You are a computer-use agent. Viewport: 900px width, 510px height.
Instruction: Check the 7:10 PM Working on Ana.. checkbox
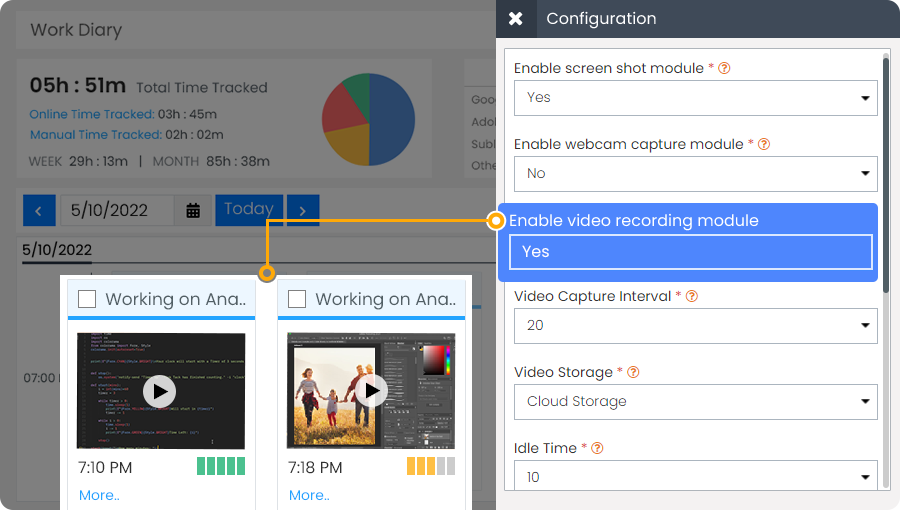[x=87, y=299]
